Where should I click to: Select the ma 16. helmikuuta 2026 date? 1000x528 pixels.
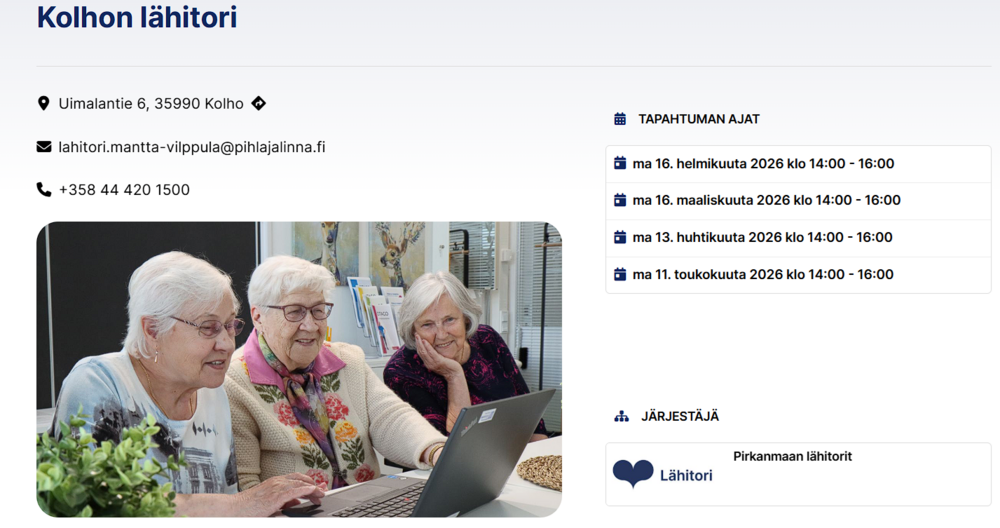(763, 163)
